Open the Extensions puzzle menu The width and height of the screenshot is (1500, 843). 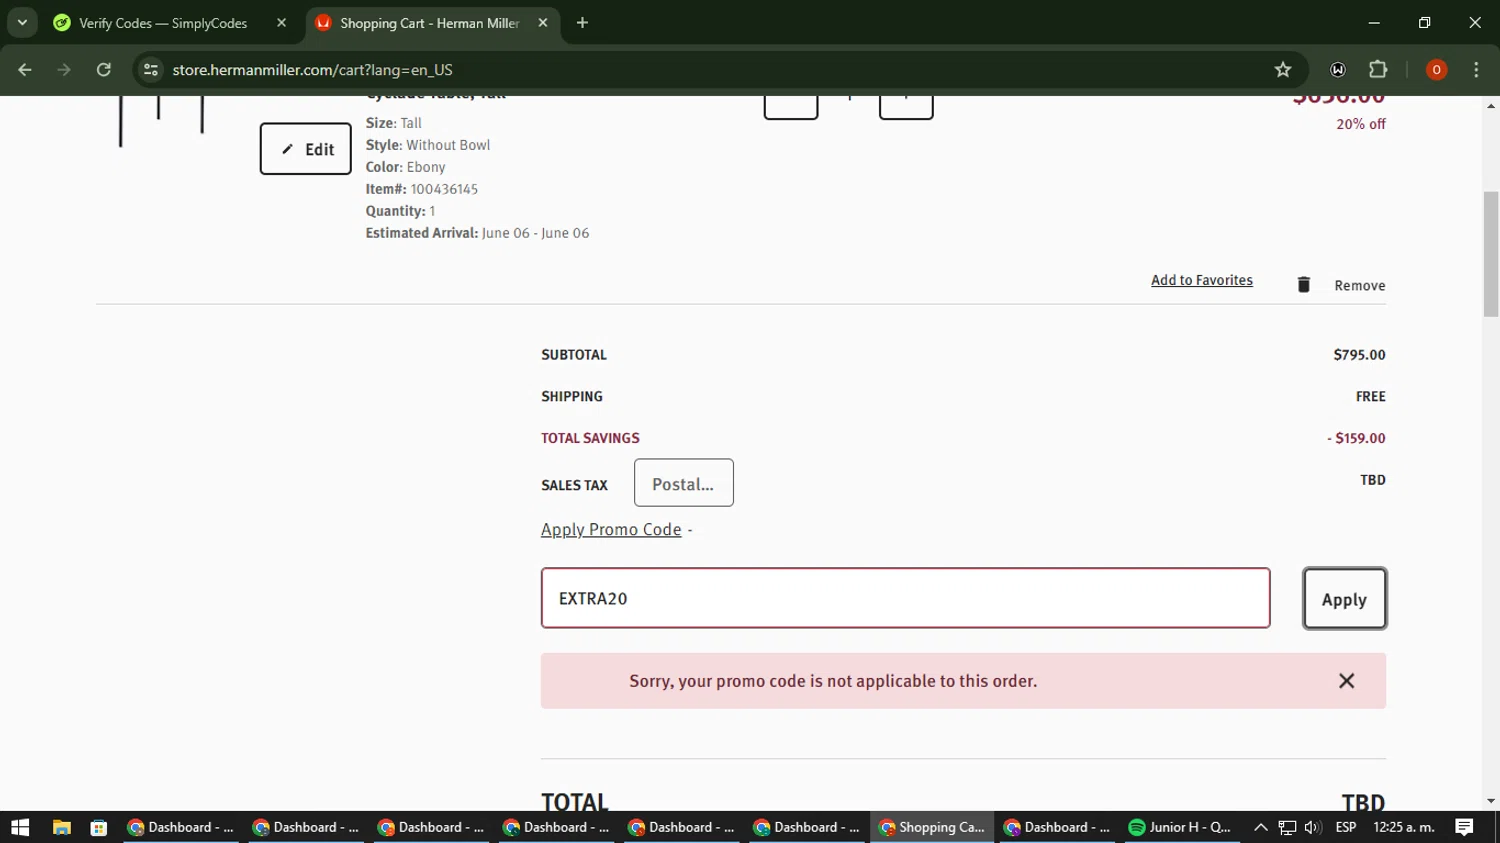1378,70
